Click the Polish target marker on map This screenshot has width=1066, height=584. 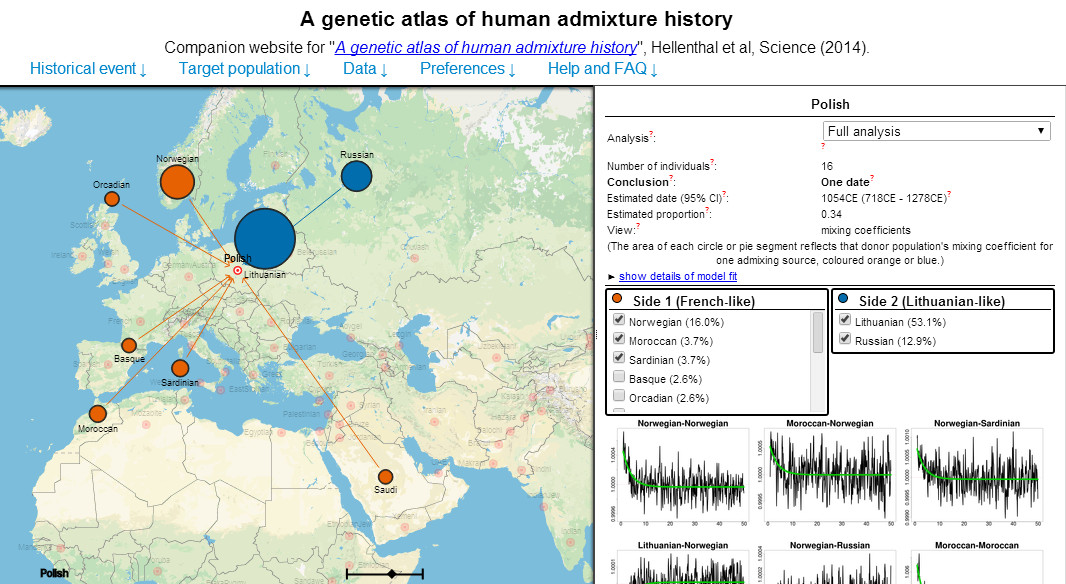click(237, 271)
